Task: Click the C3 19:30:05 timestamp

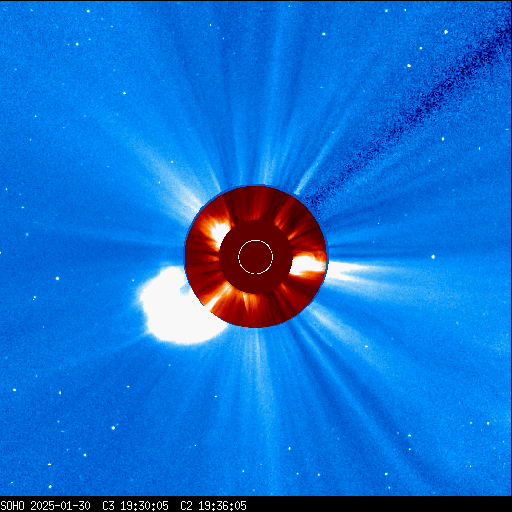Action: pyautogui.click(x=135, y=506)
